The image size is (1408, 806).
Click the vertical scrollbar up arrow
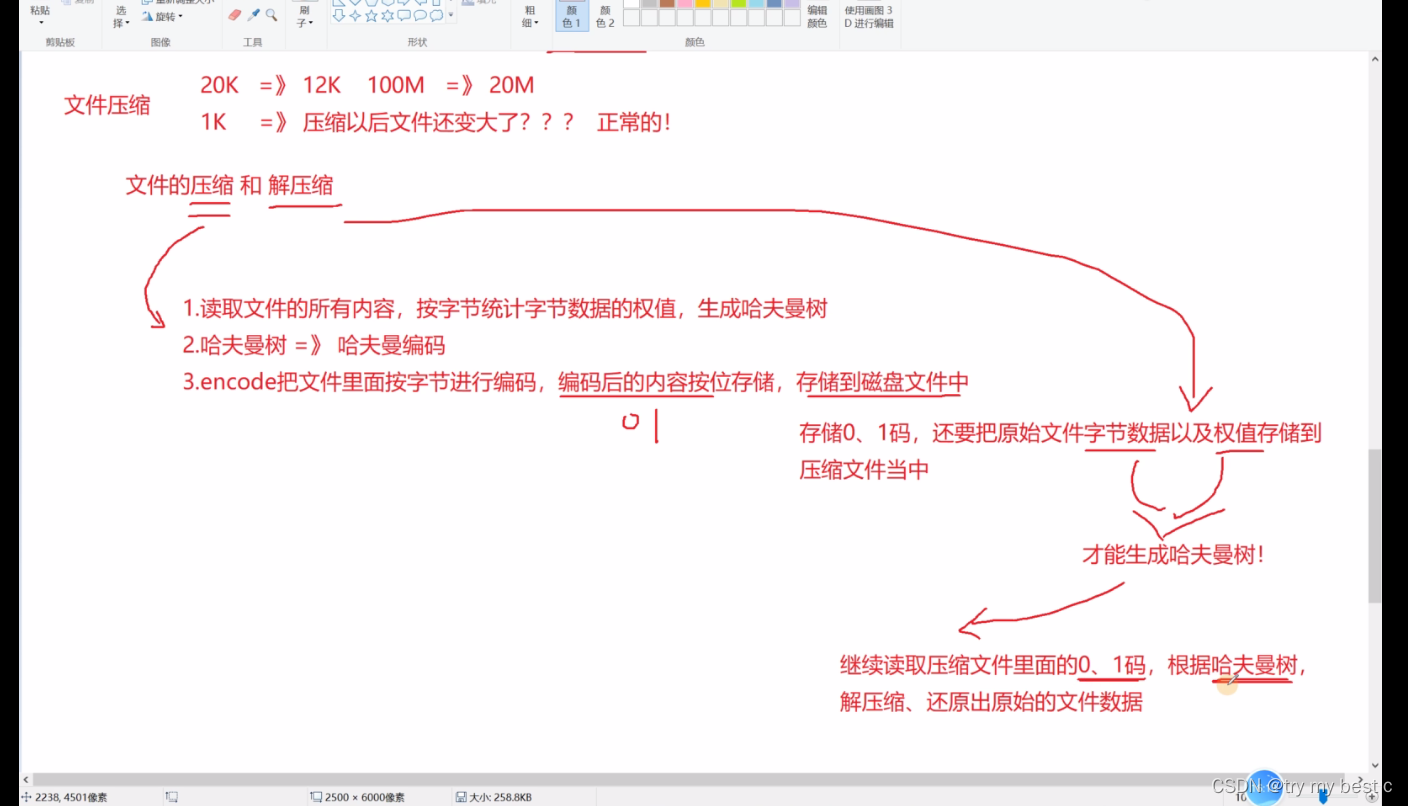1375,59
